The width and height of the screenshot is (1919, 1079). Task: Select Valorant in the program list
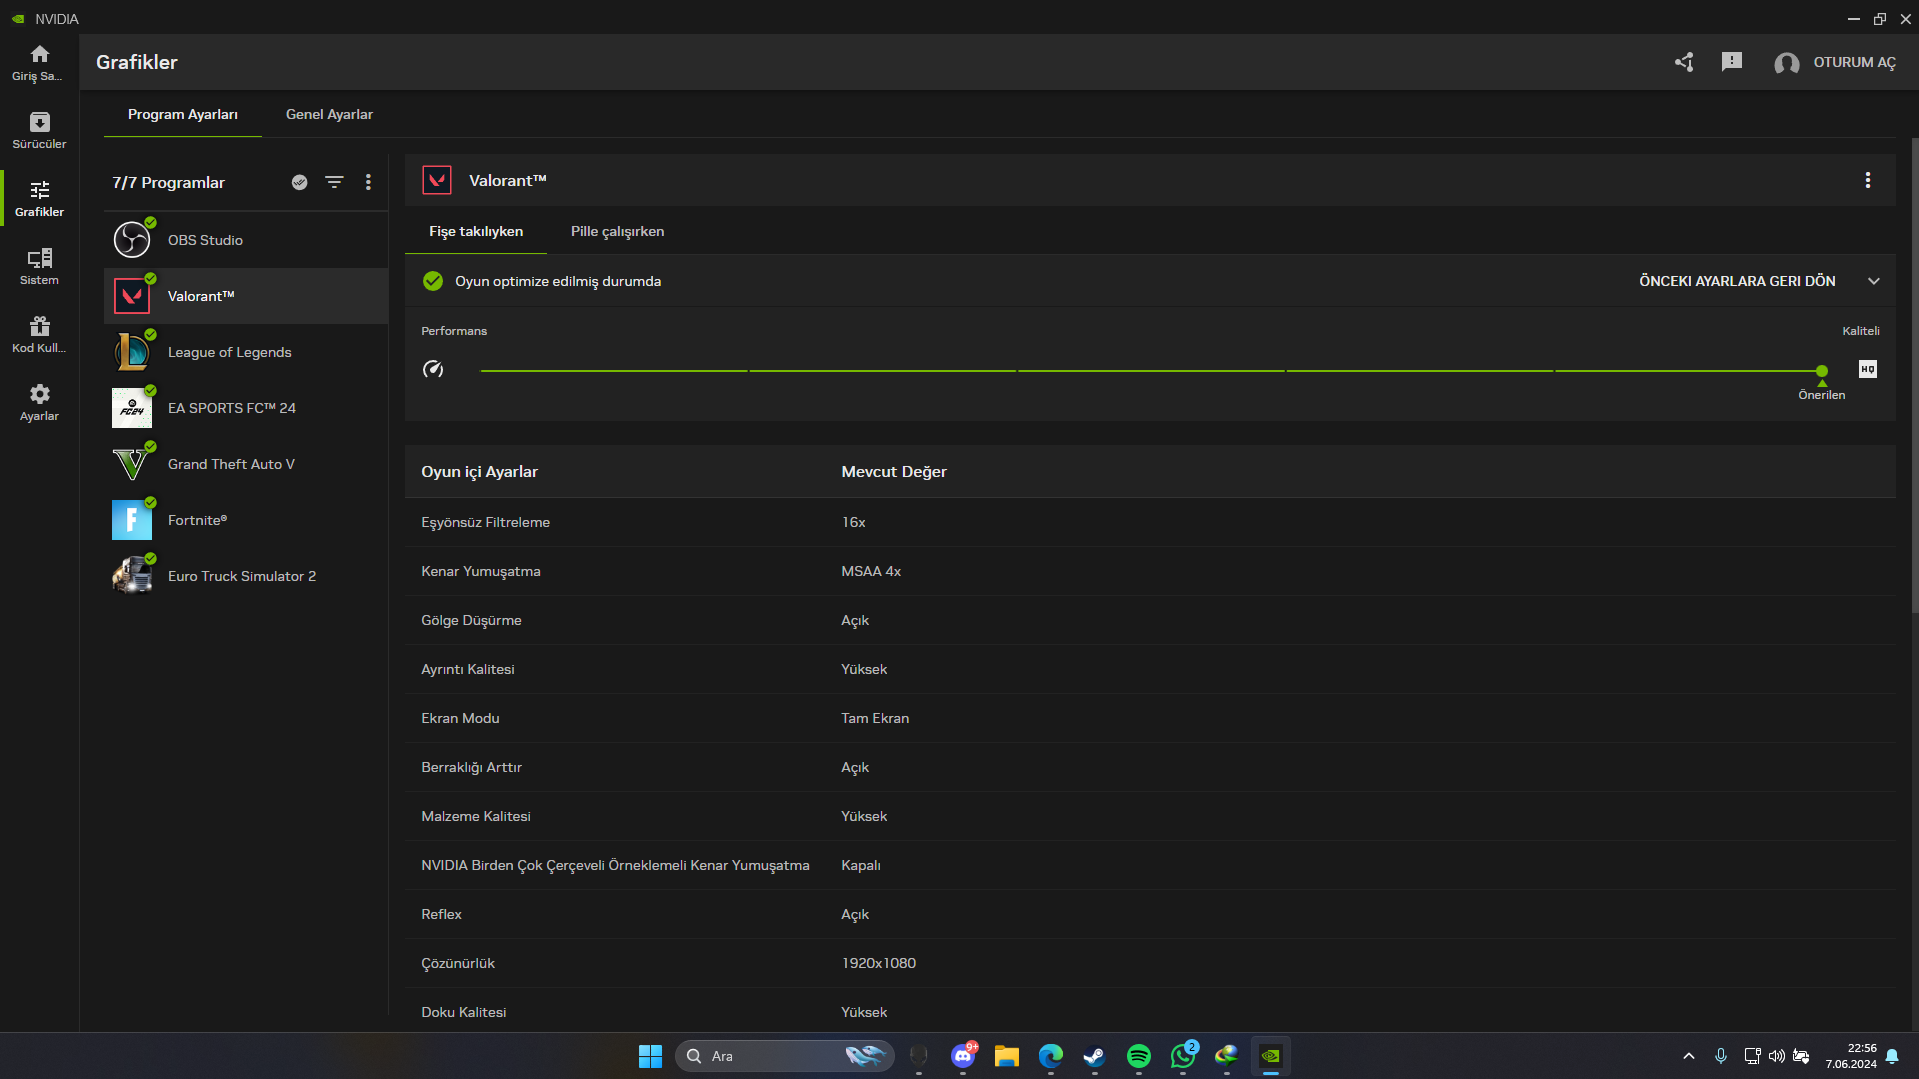246,296
